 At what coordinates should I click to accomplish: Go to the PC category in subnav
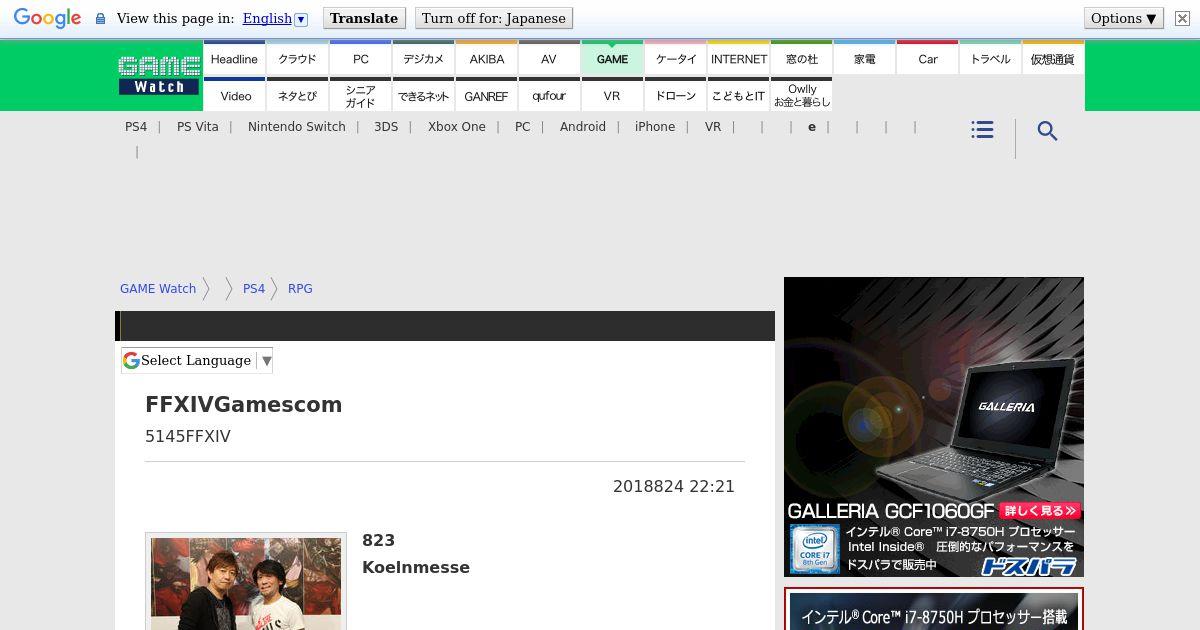(x=522, y=127)
